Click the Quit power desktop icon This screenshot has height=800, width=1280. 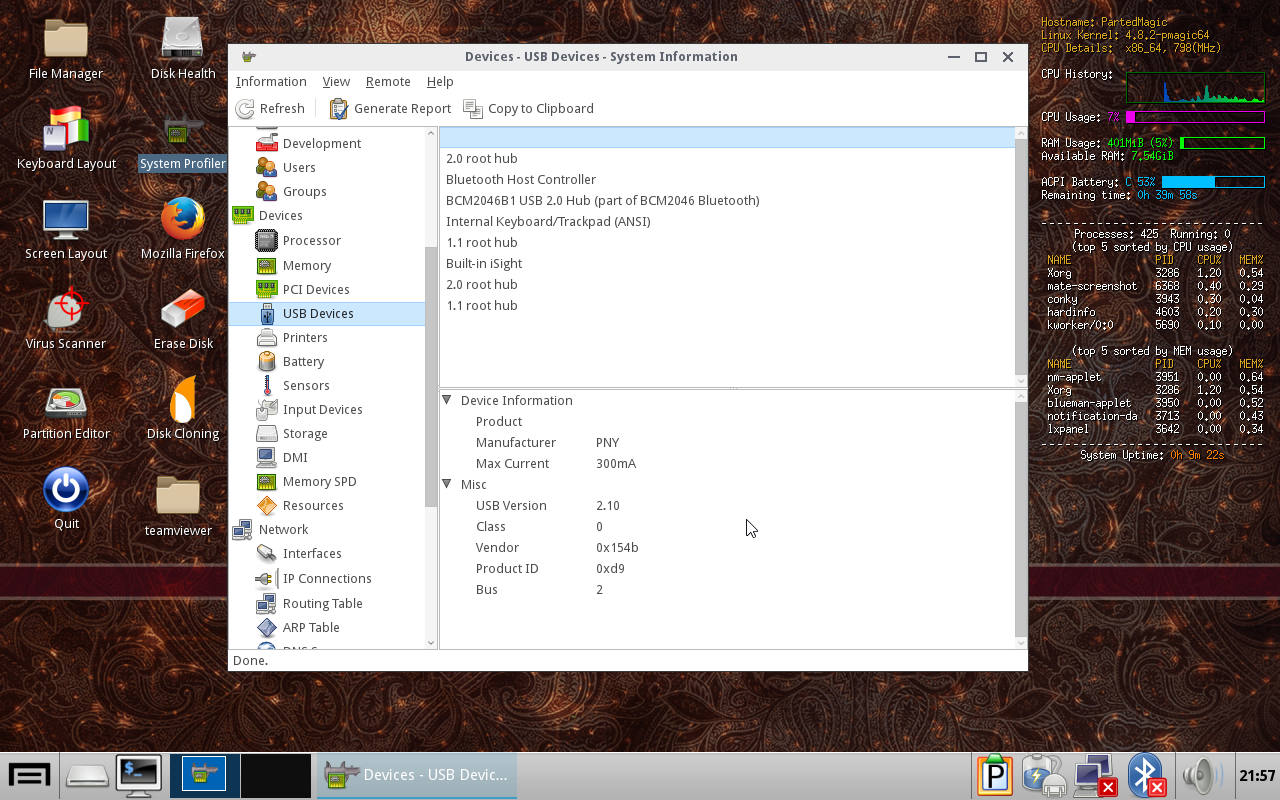coord(66,498)
